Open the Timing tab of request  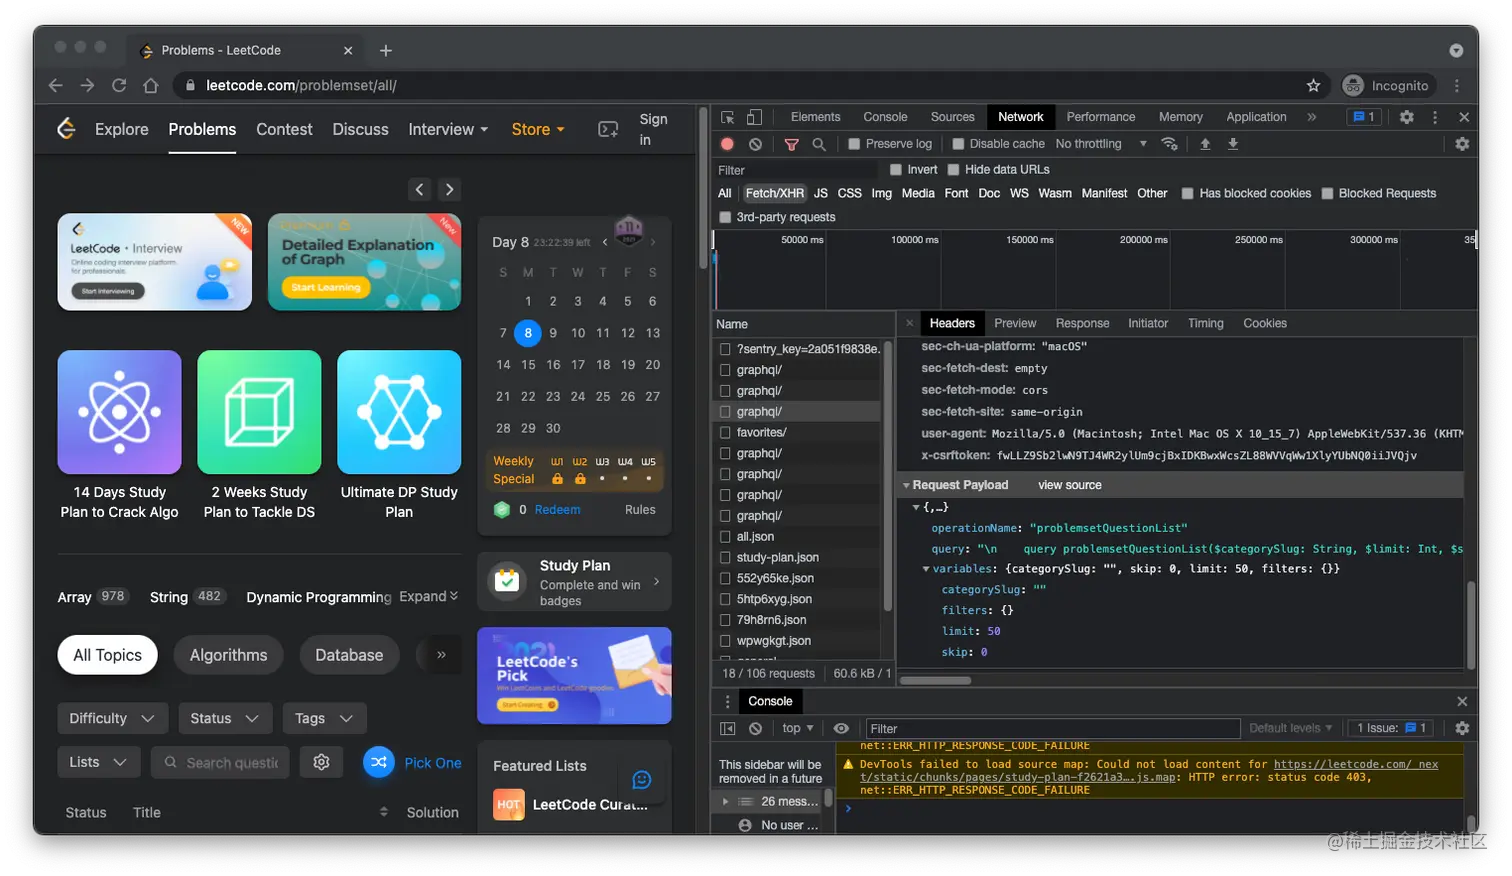tap(1205, 324)
